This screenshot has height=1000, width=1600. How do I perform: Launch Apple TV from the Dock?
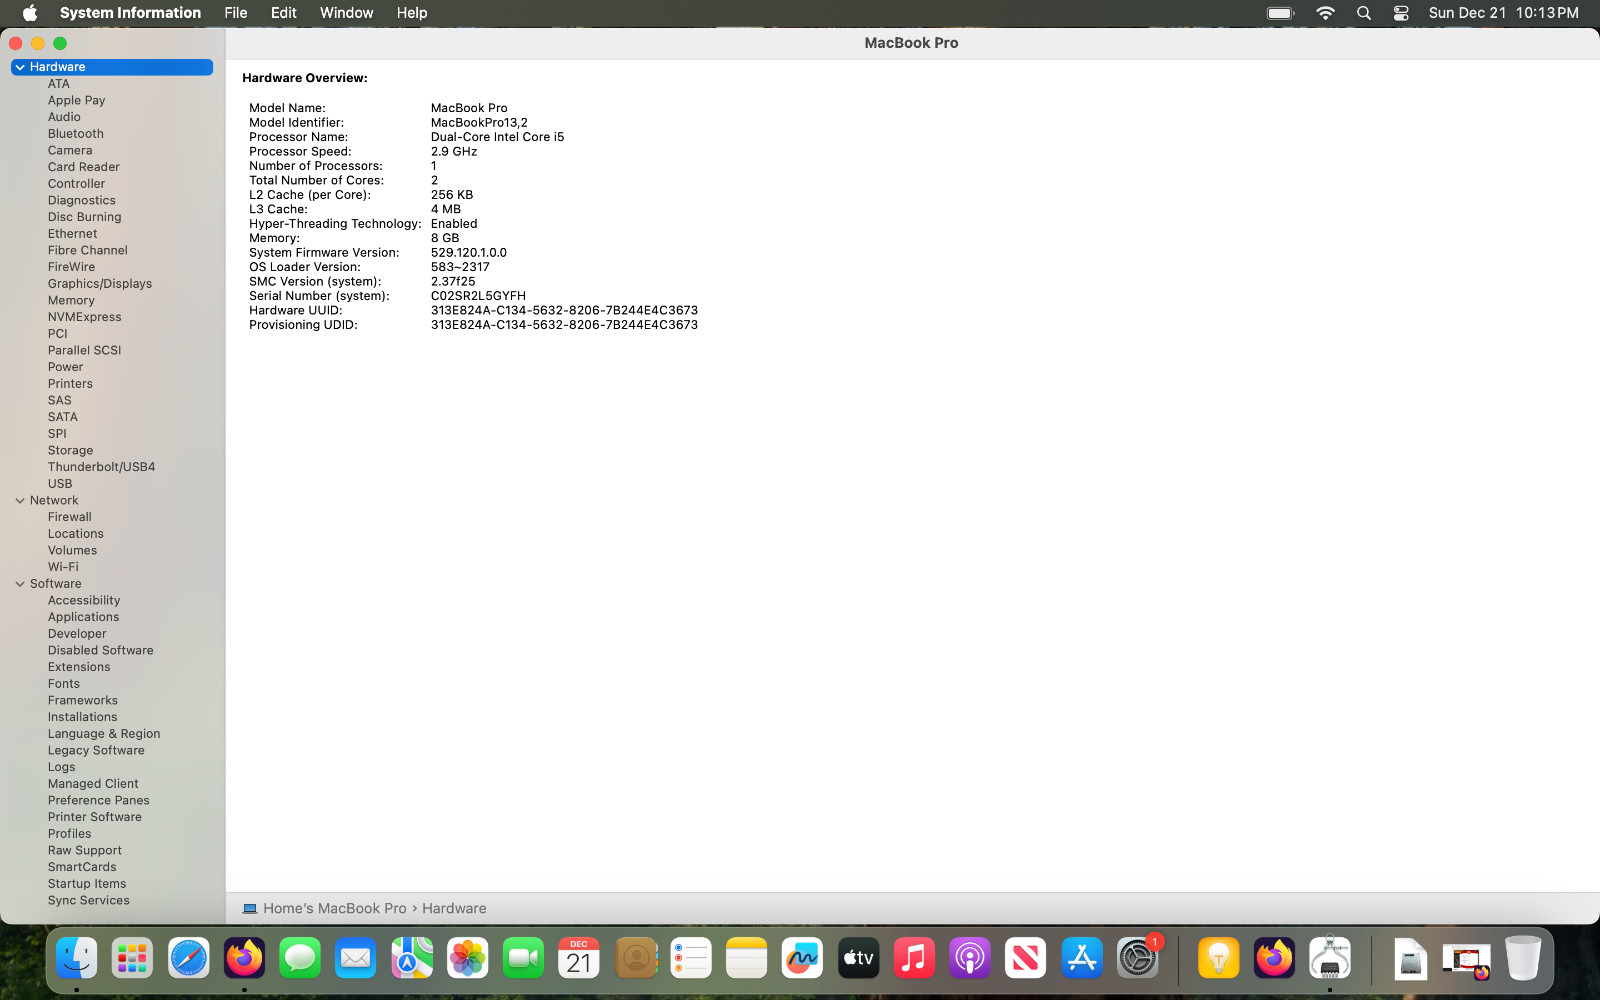pyautogui.click(x=858, y=958)
